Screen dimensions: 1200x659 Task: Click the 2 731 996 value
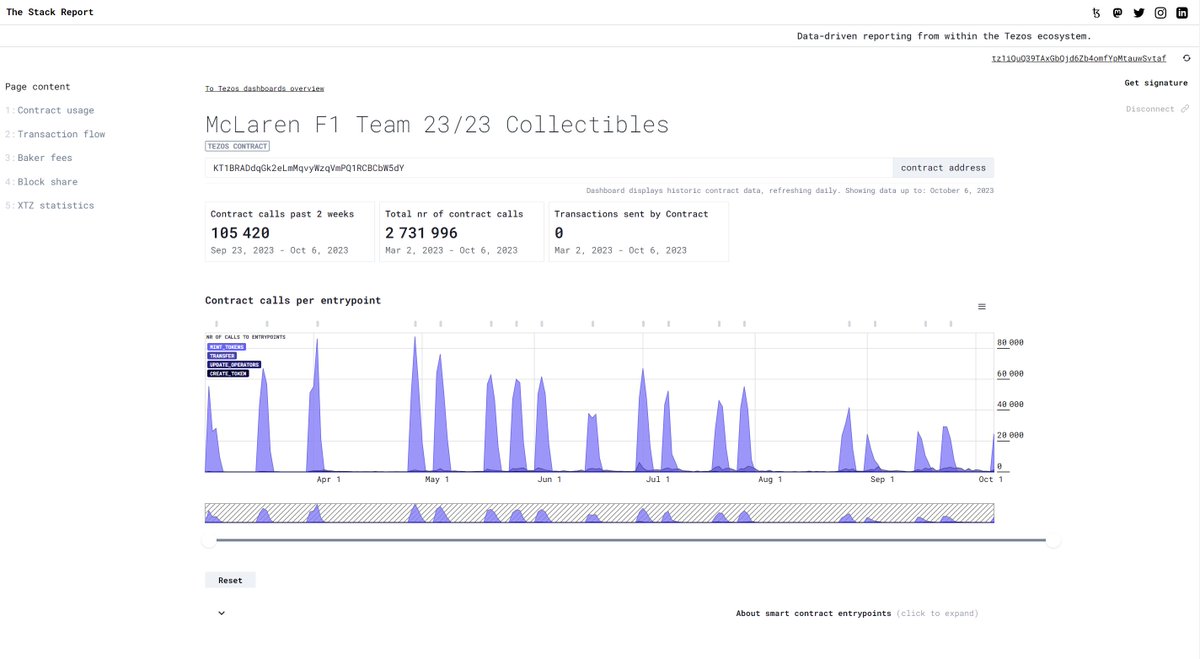[421, 233]
